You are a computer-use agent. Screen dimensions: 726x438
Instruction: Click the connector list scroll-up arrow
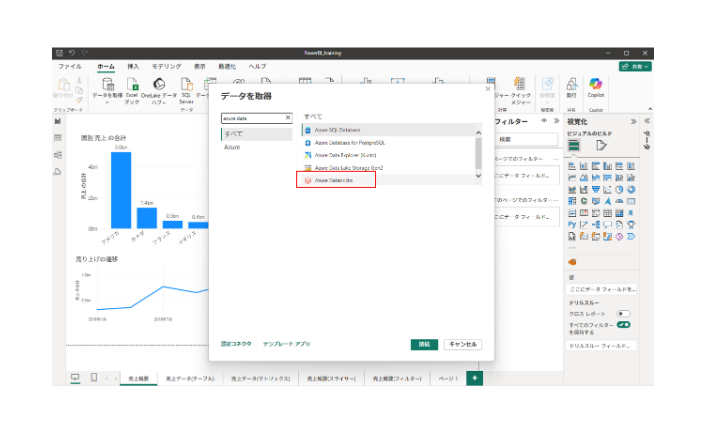[478, 133]
